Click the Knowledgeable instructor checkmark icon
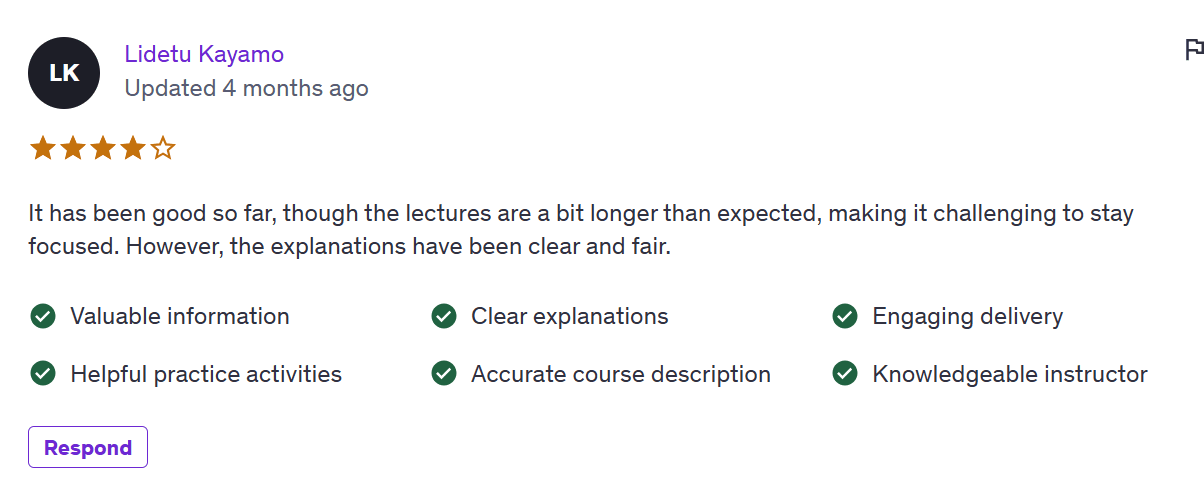Screen dimensions: 1204x481 (x=845, y=374)
